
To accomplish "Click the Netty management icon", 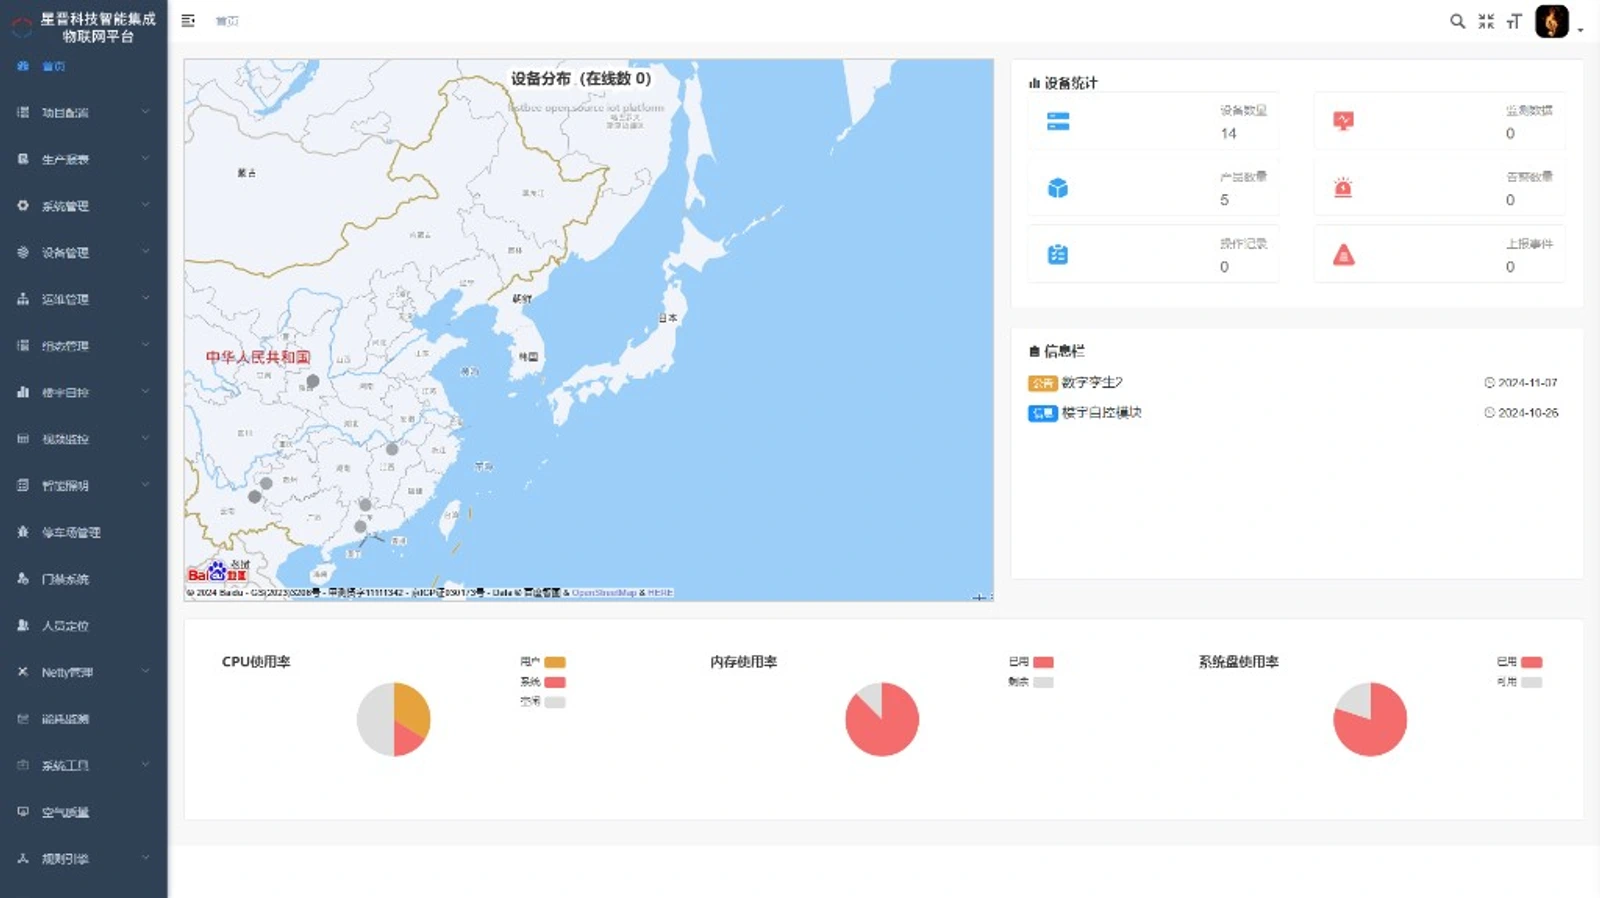I will [x=22, y=672].
